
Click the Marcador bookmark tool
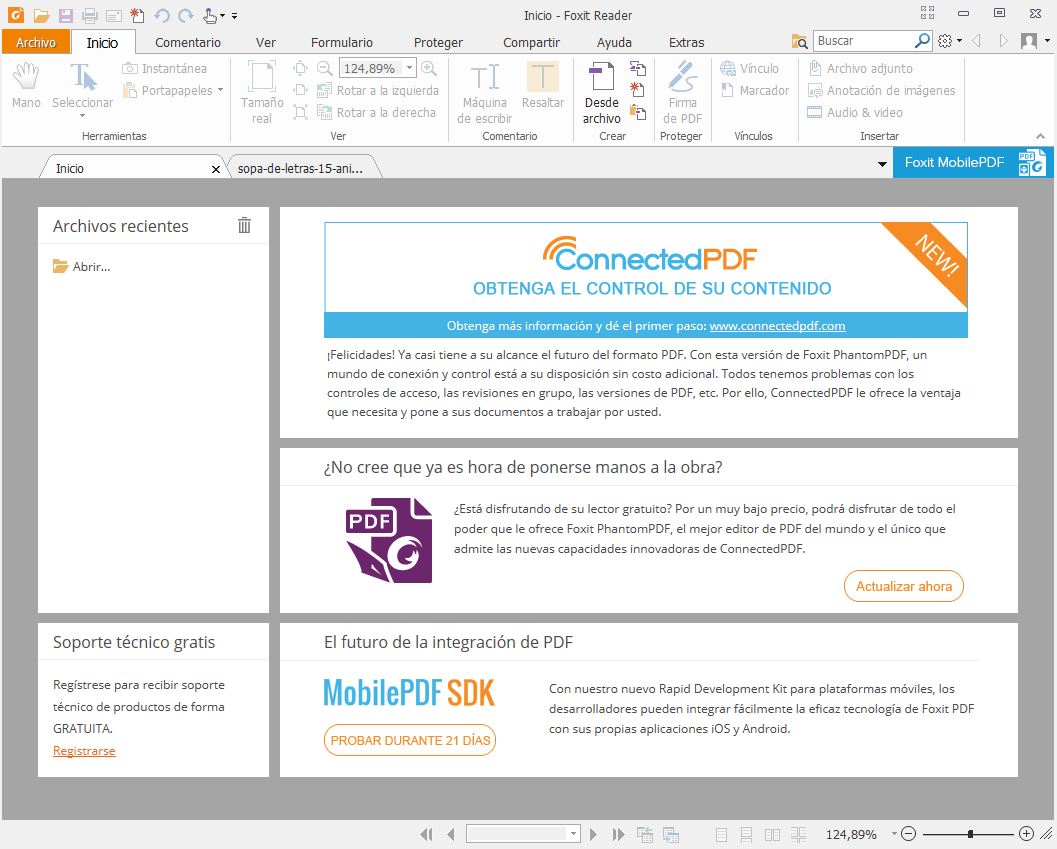click(755, 90)
